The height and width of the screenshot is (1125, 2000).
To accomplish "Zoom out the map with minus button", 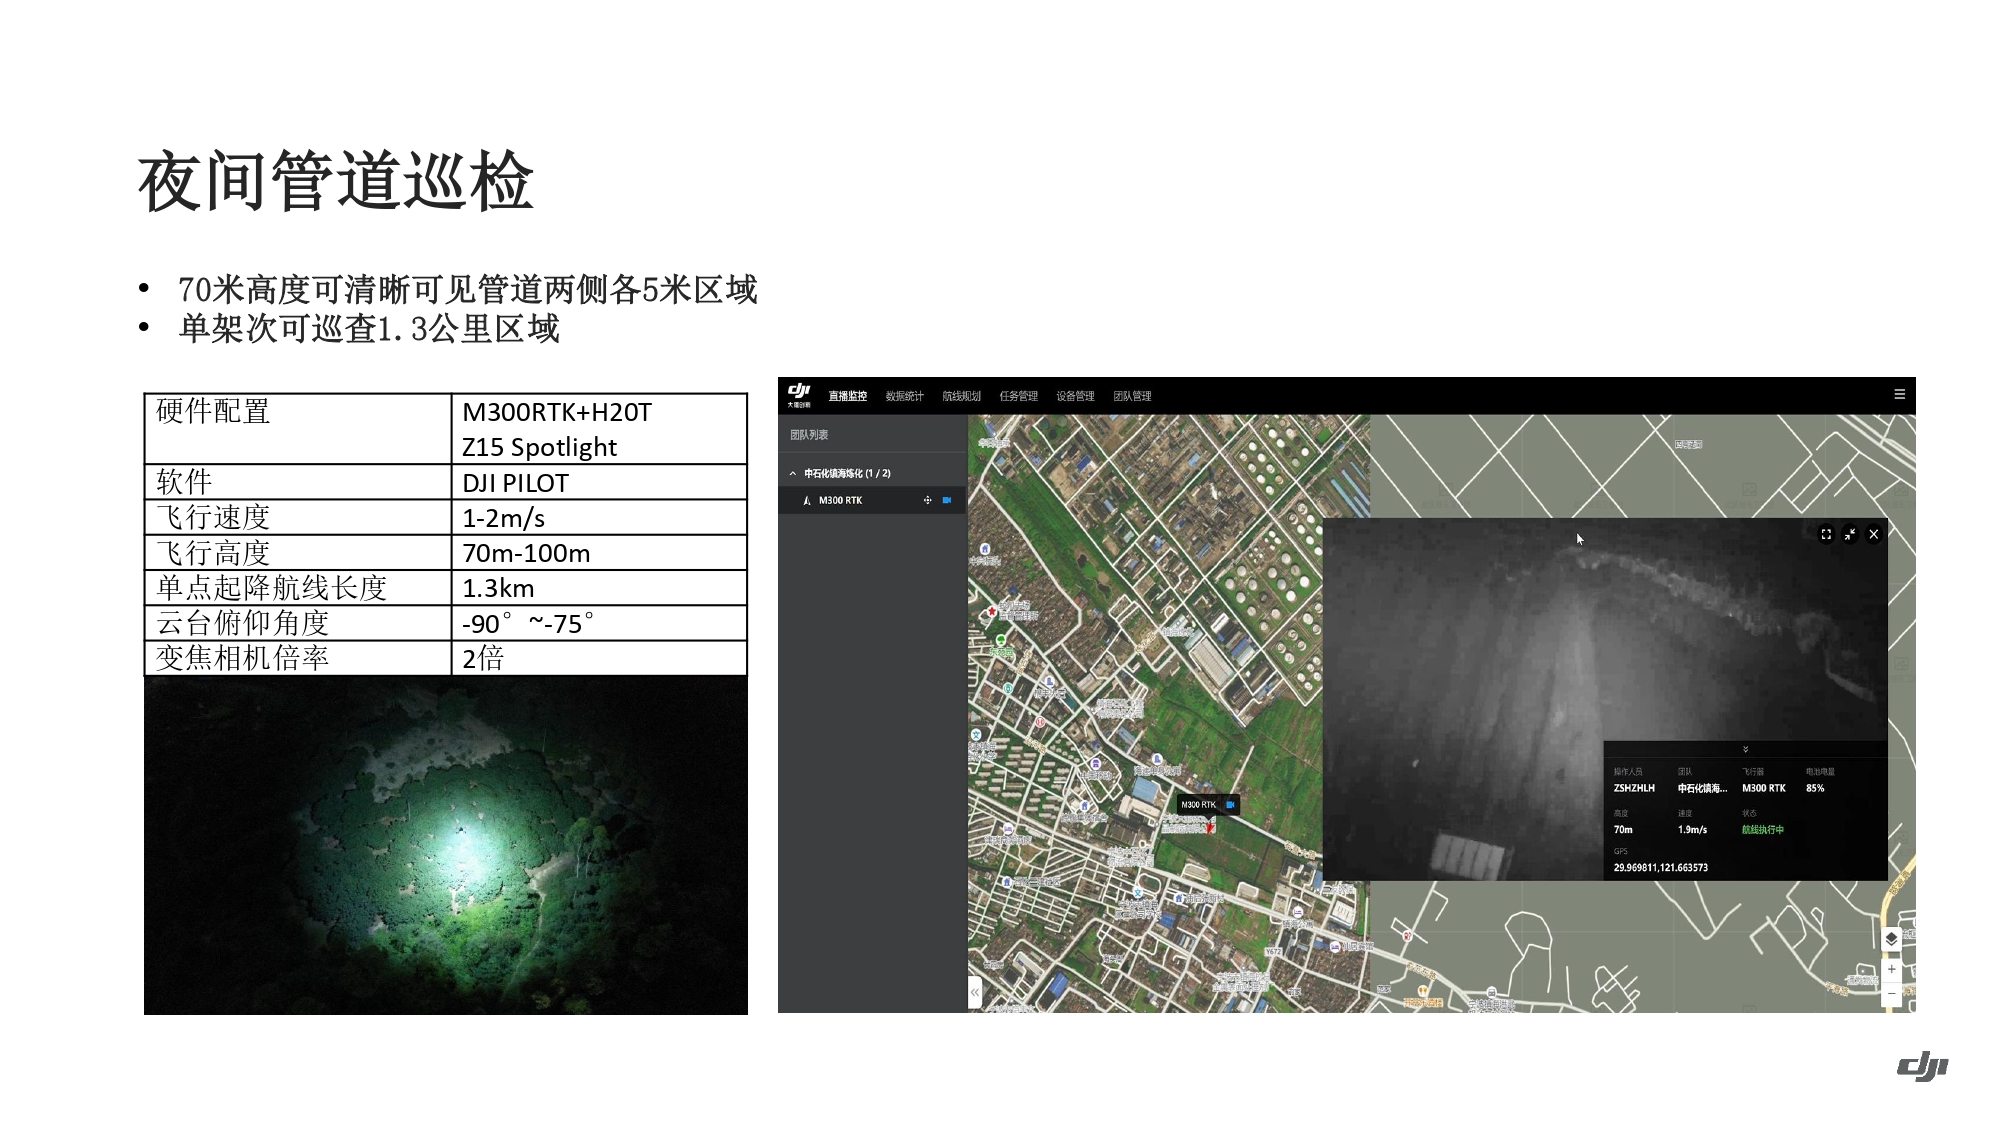I will coord(1891,994).
